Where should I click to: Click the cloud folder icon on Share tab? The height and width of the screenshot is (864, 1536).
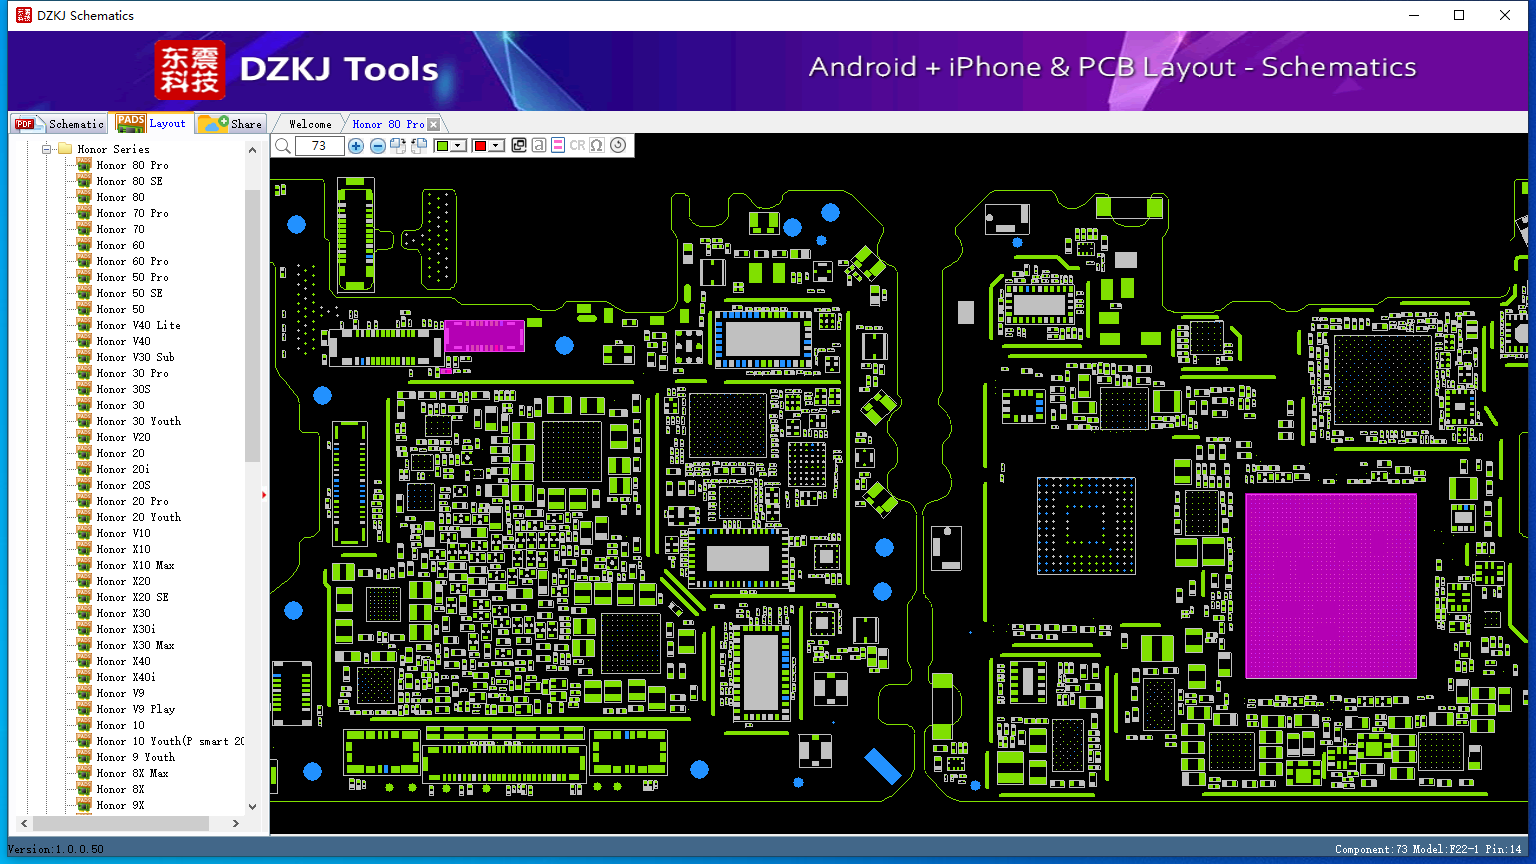(x=213, y=124)
